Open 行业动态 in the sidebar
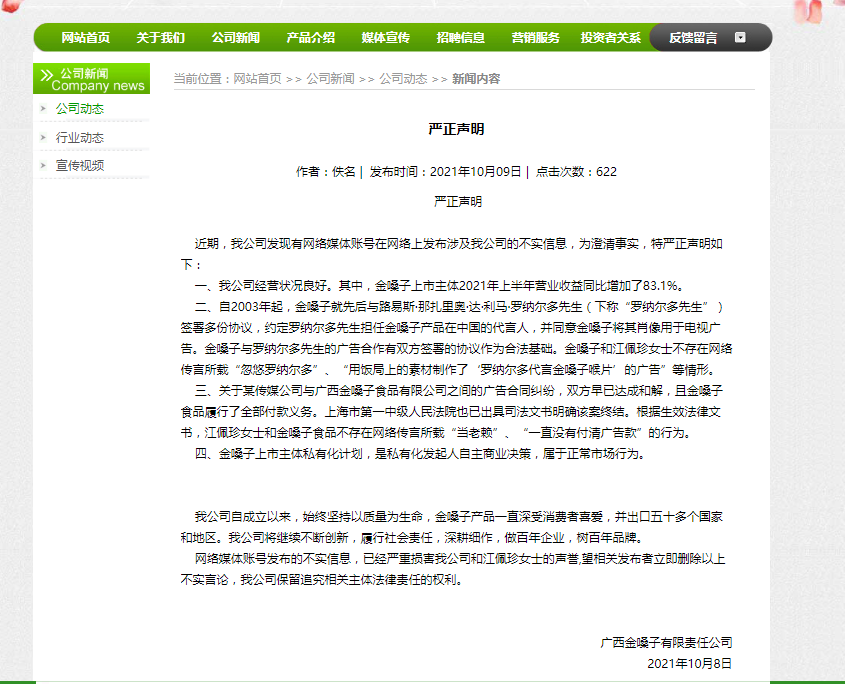Screen dimensions: 845x684 (80, 137)
